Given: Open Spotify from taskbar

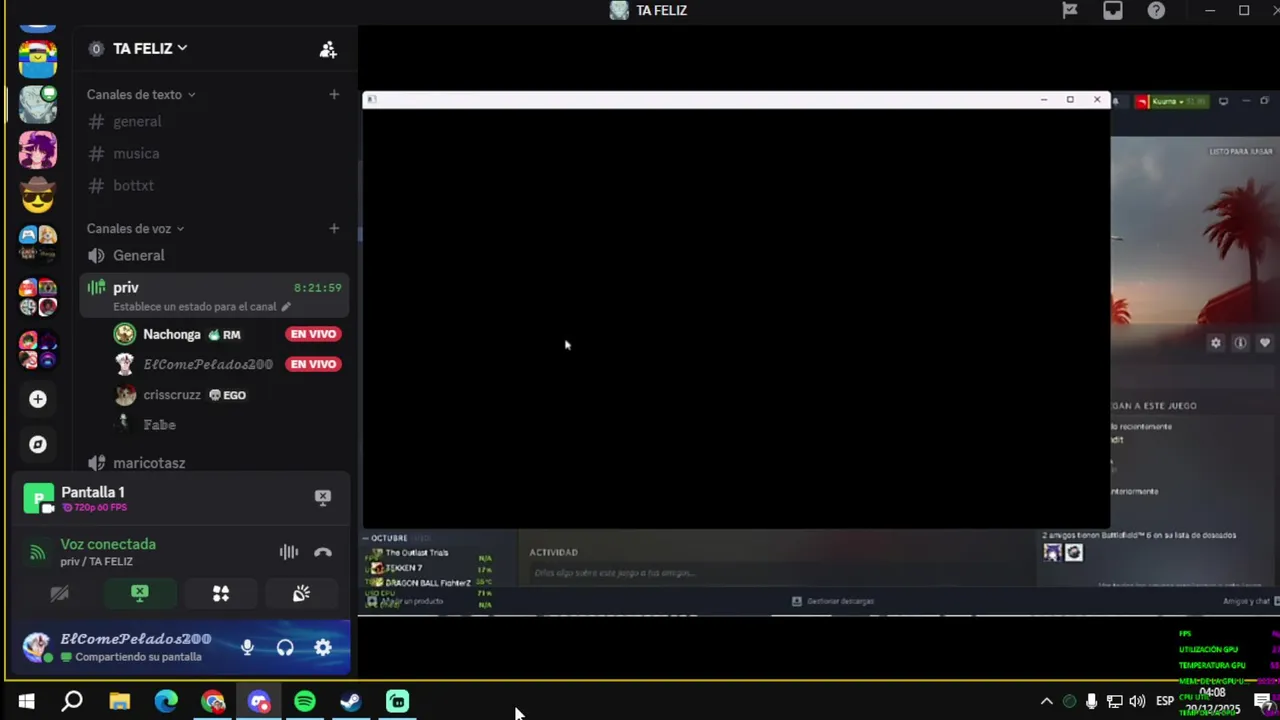Looking at the screenshot, I should coord(305,702).
